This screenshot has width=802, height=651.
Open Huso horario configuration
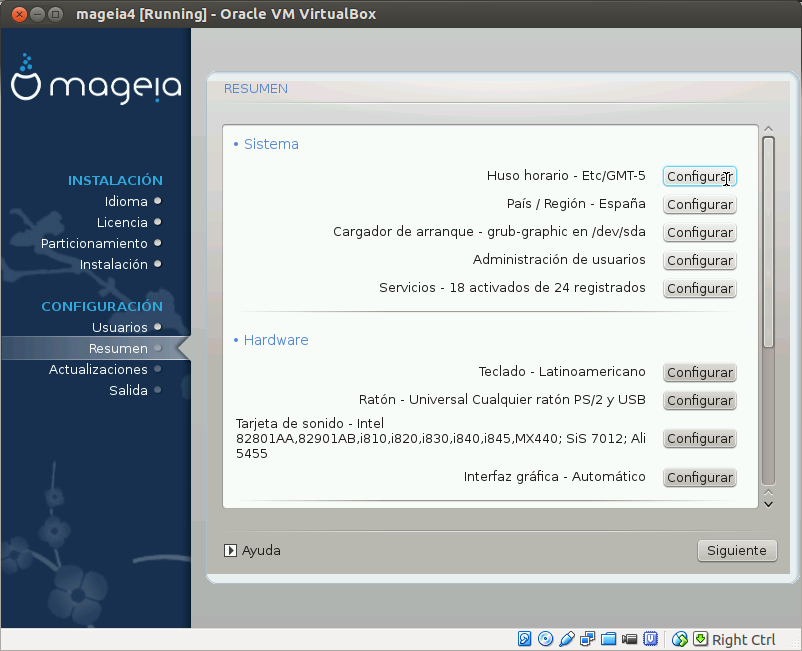point(699,175)
